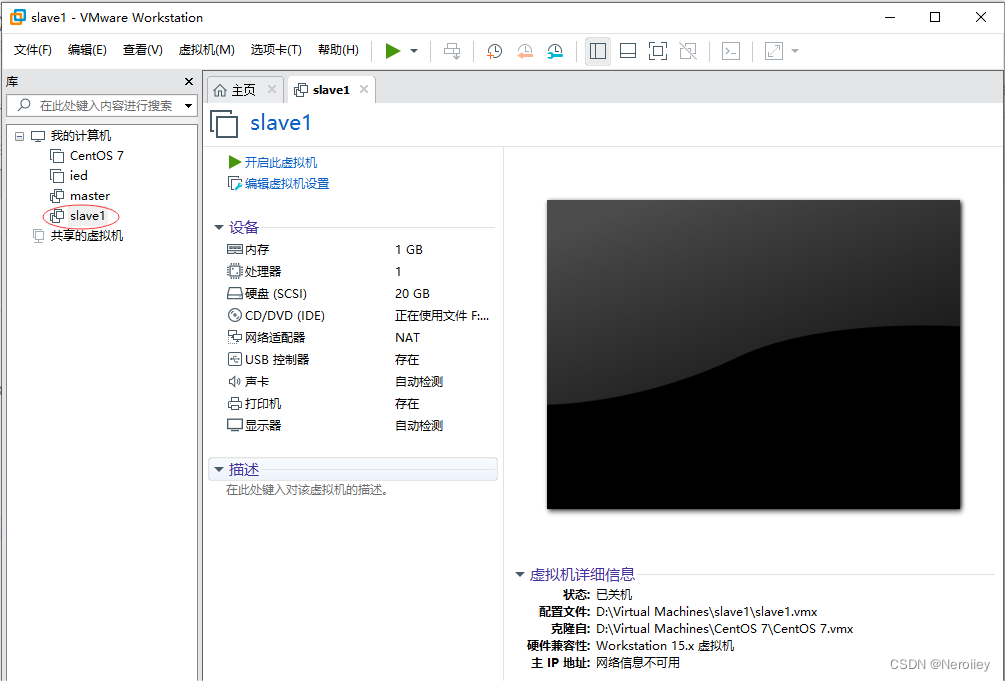This screenshot has height=681, width=1005.
Task: Collapse the 虚拟机详细信息 section
Action: (x=520, y=575)
